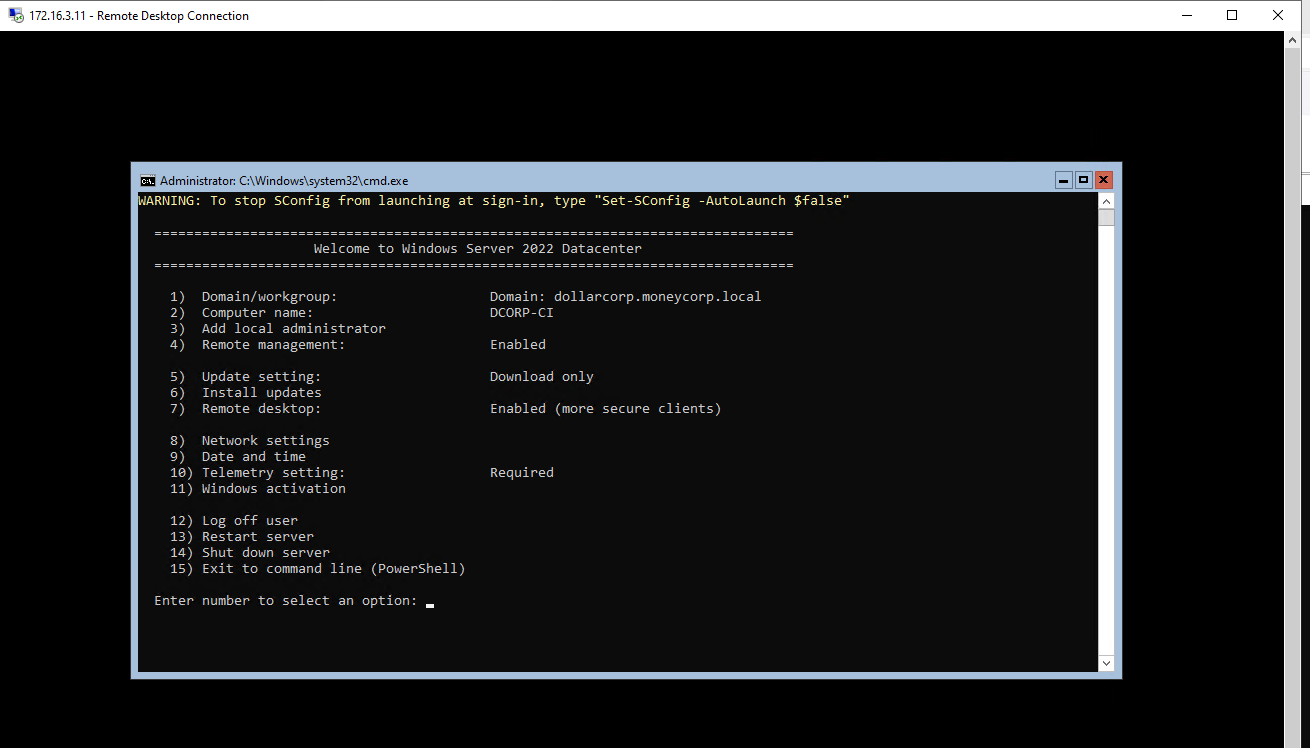Screen dimensions: 1310x748
Task: Click the 'Restart server' option line
Action: point(257,537)
